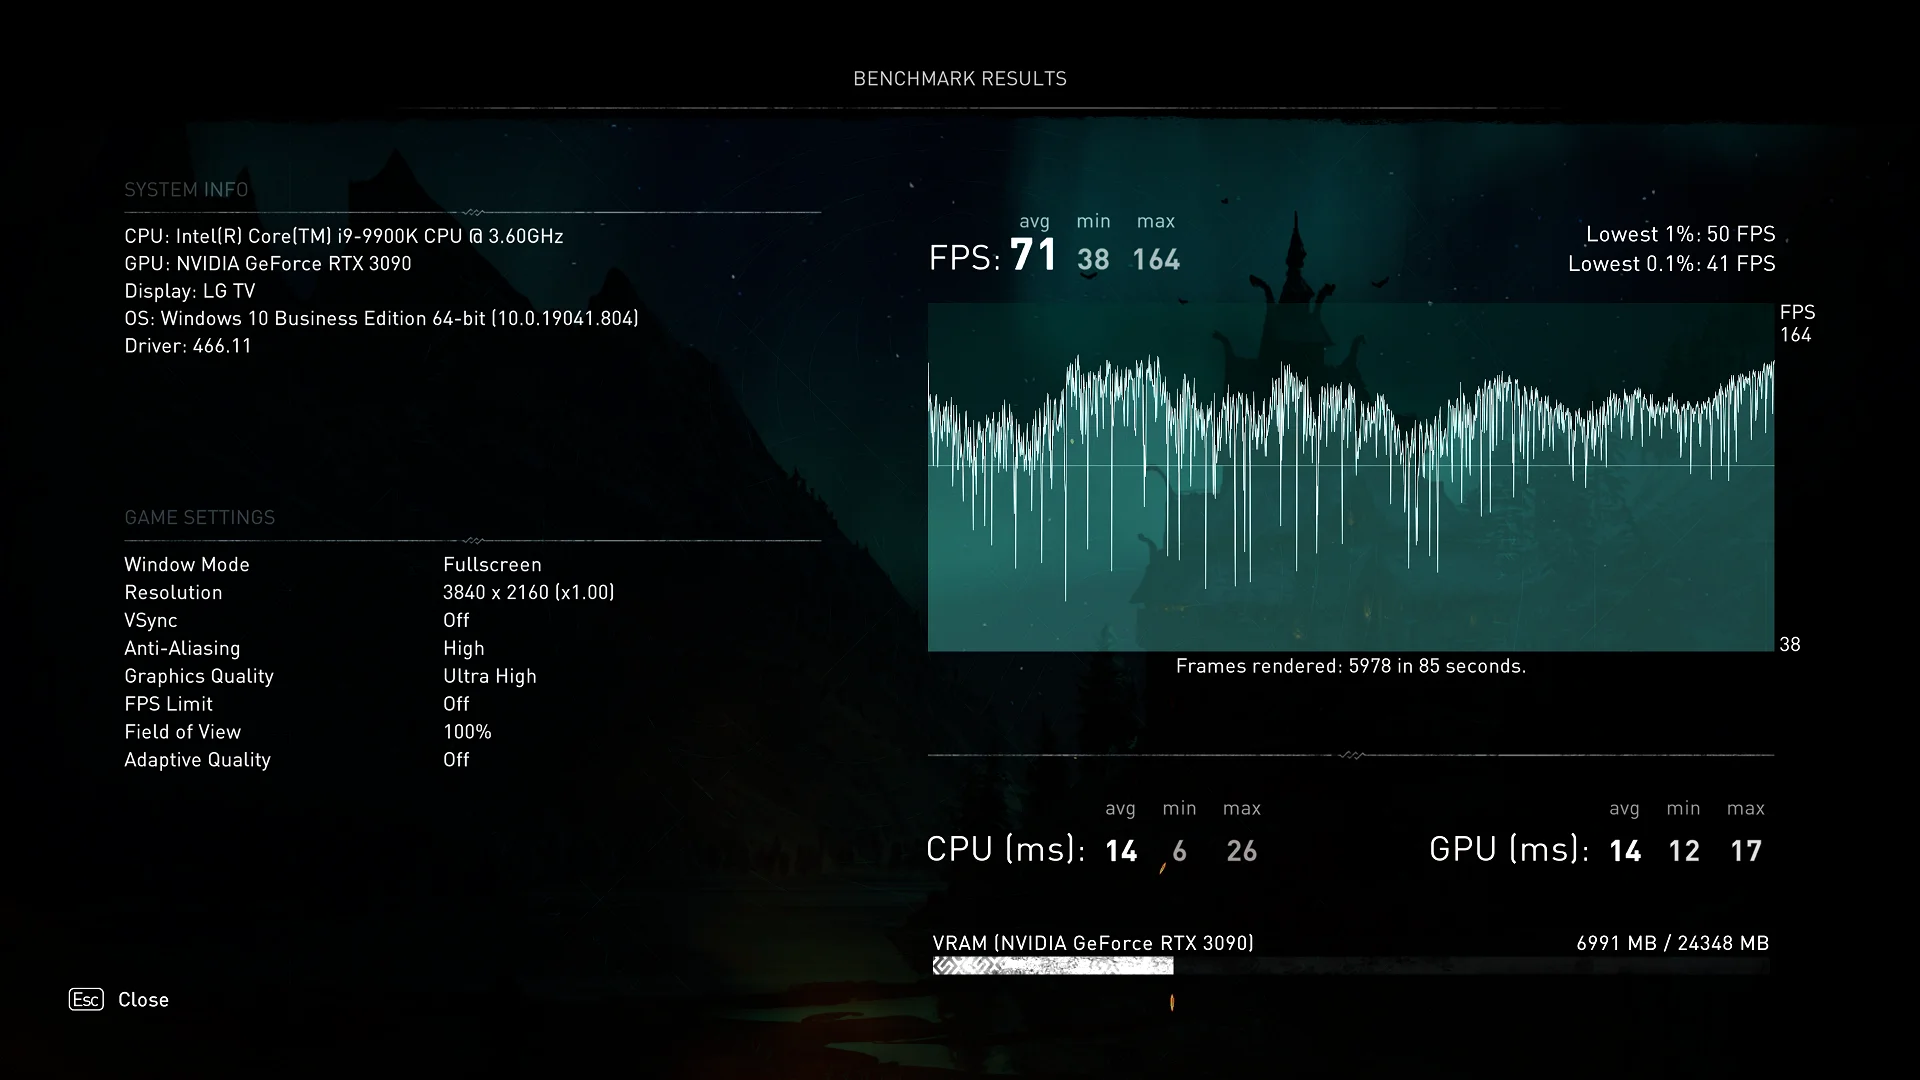Click the Esc key icon

[86, 999]
